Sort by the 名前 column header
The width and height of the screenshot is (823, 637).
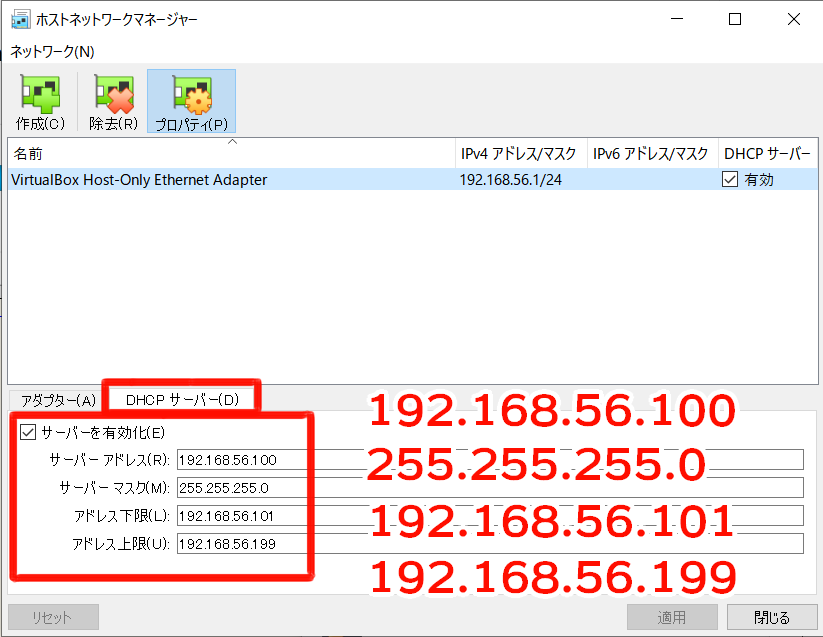click(x=231, y=154)
